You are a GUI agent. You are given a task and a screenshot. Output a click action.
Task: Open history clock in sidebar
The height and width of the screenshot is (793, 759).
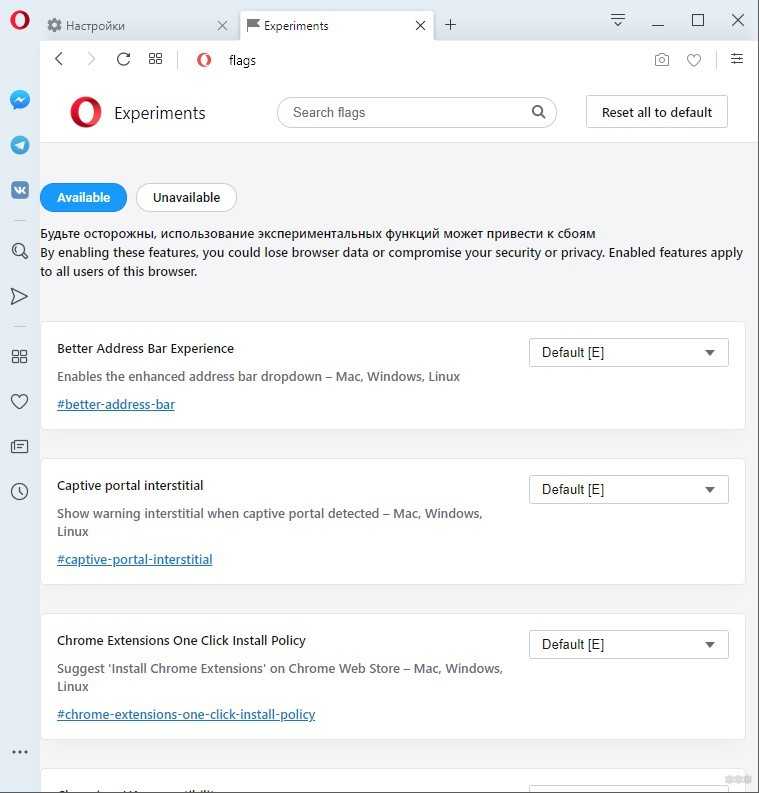coord(19,492)
